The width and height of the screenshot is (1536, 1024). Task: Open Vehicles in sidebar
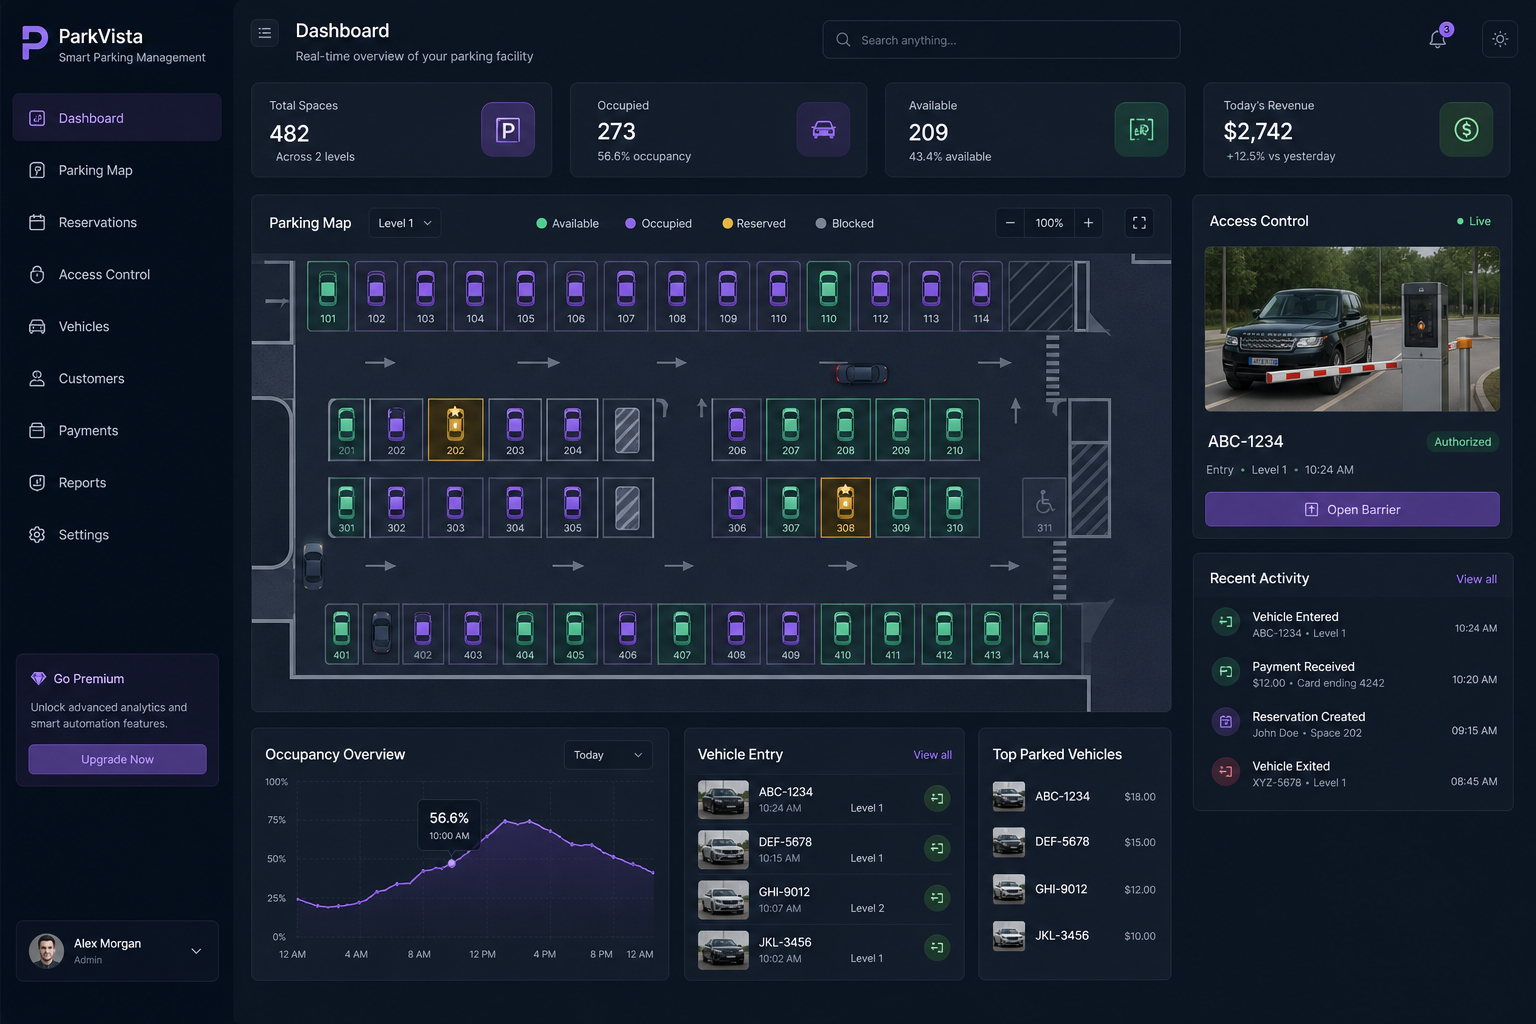[x=117, y=326]
